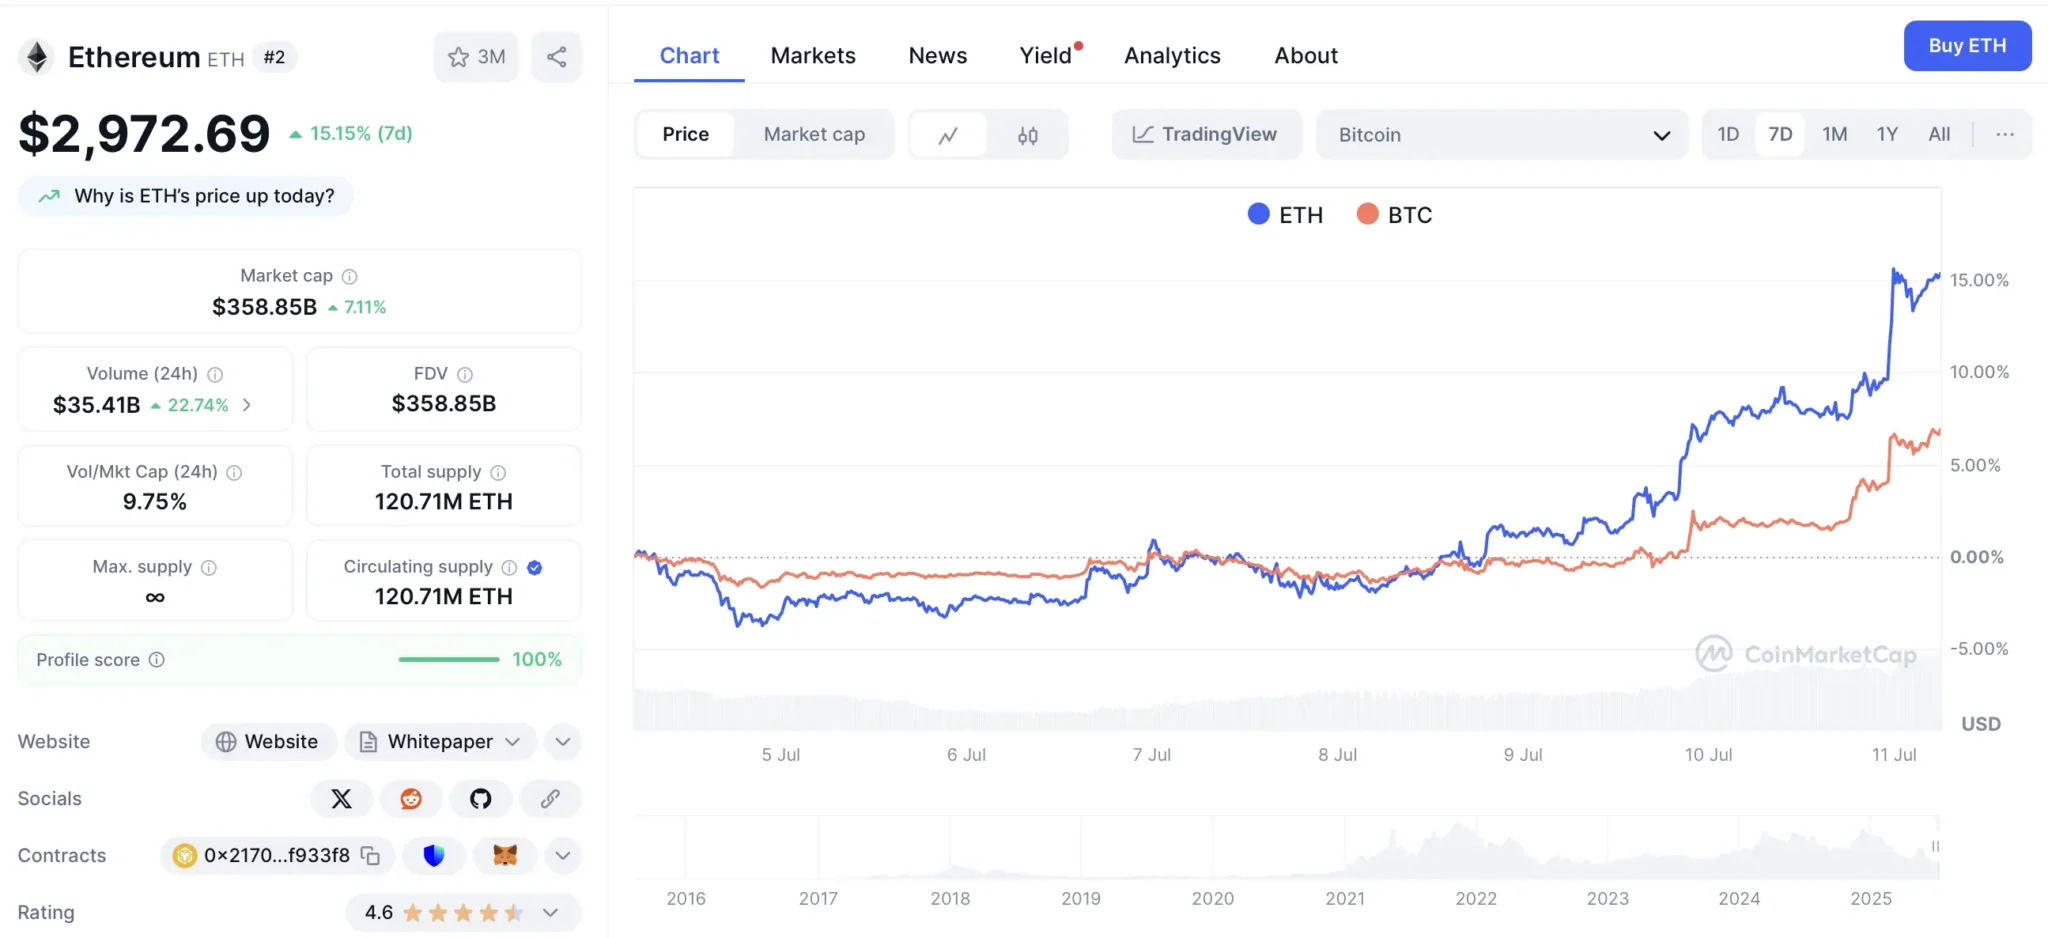Click the MetaMask fox icon
This screenshot has height=938, width=2048.
[x=505, y=856]
